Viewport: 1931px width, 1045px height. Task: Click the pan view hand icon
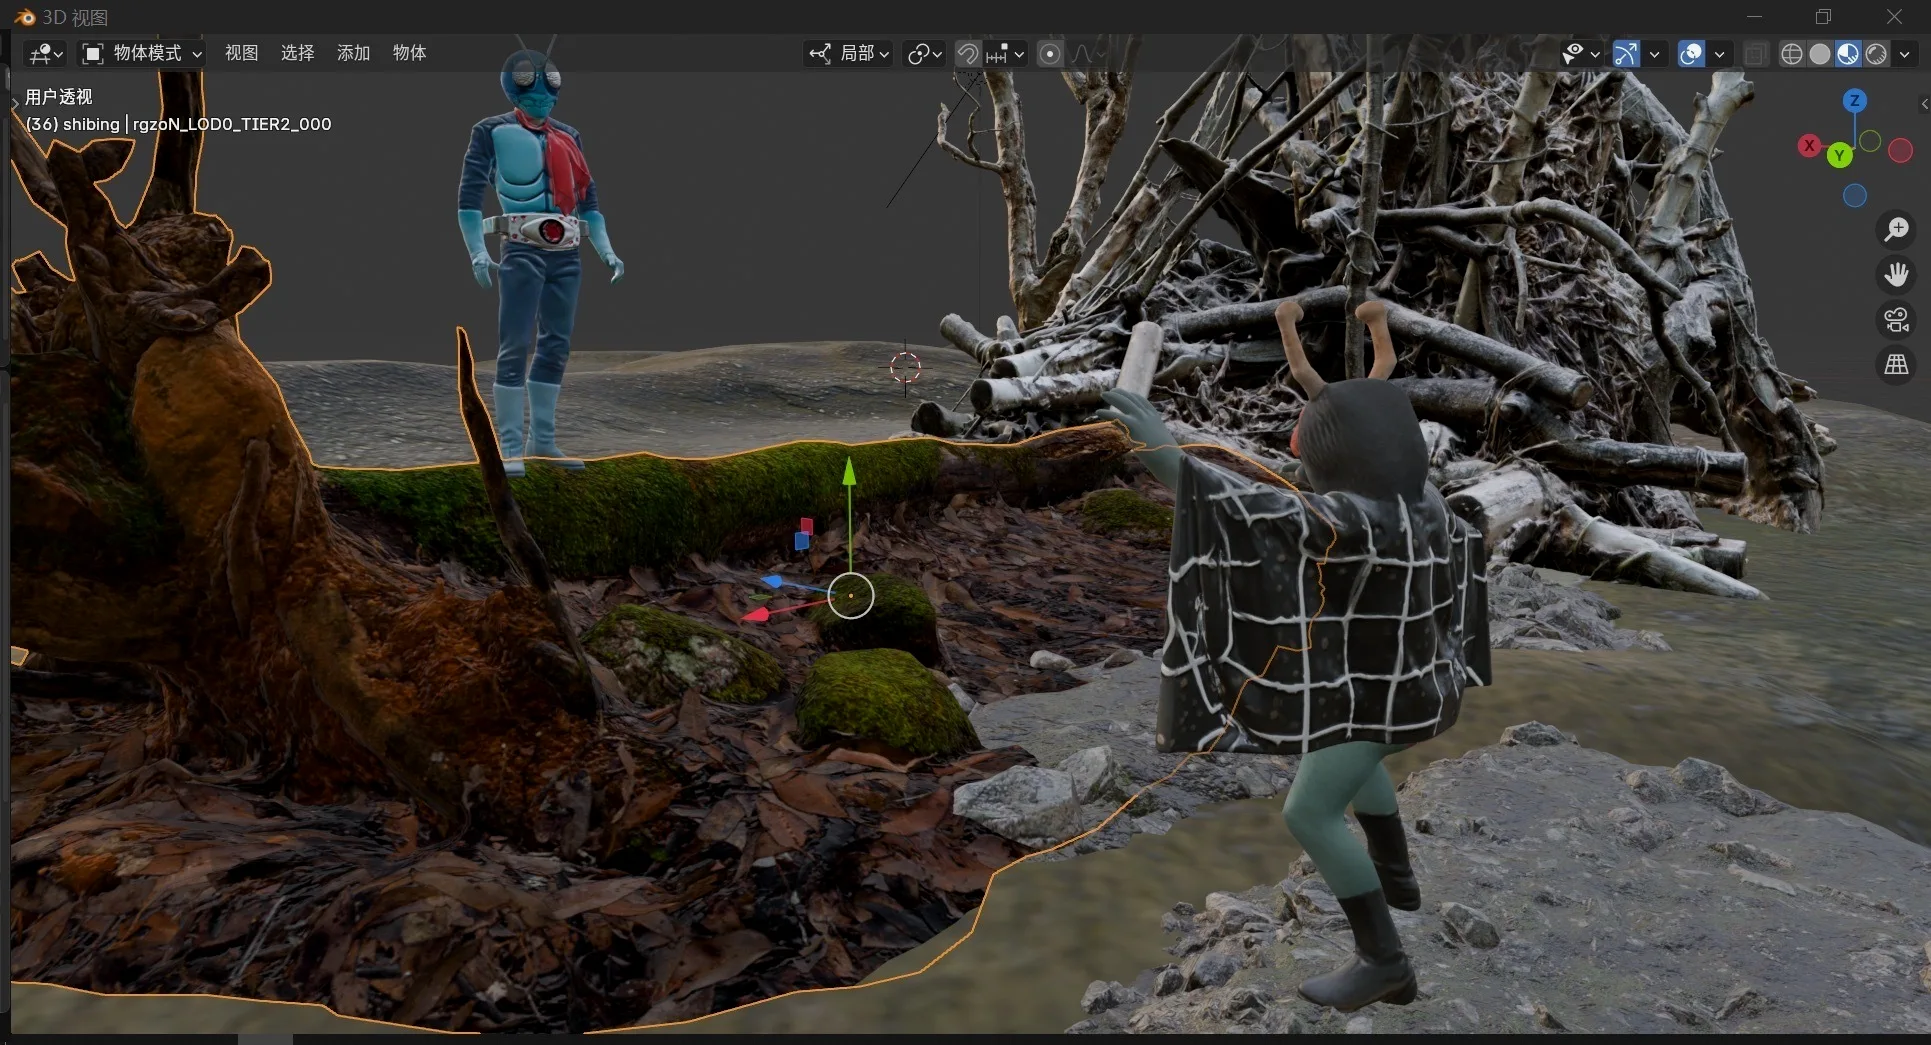coord(1896,274)
